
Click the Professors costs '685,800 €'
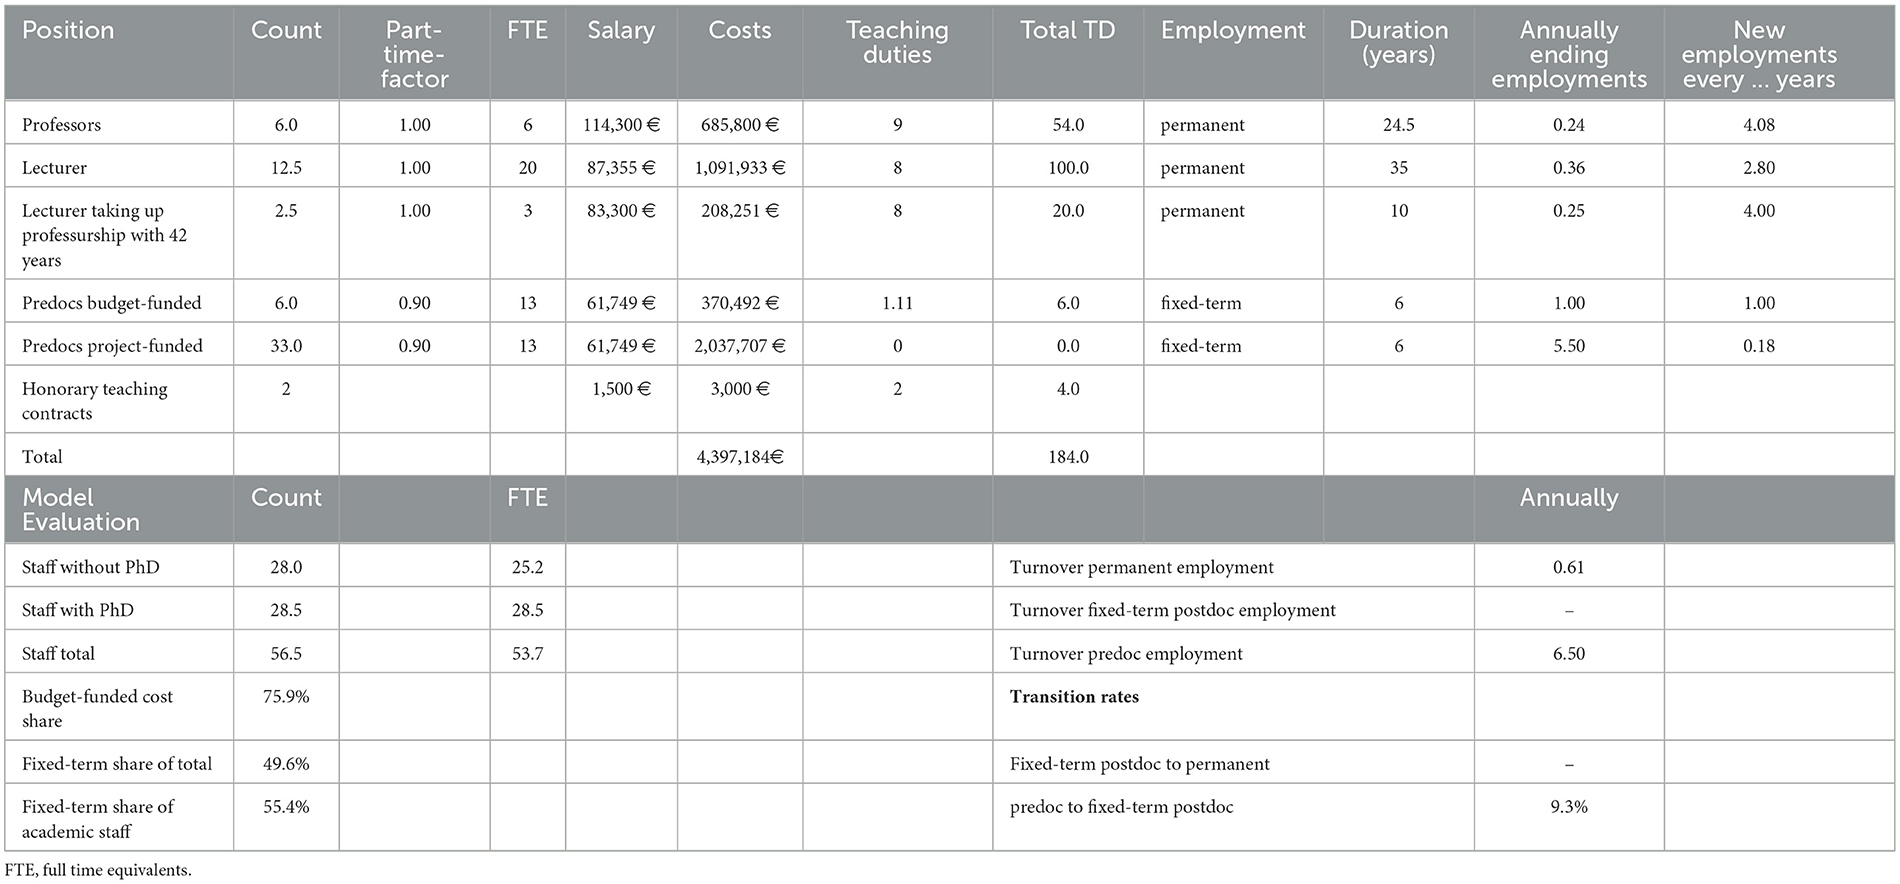click(x=740, y=125)
